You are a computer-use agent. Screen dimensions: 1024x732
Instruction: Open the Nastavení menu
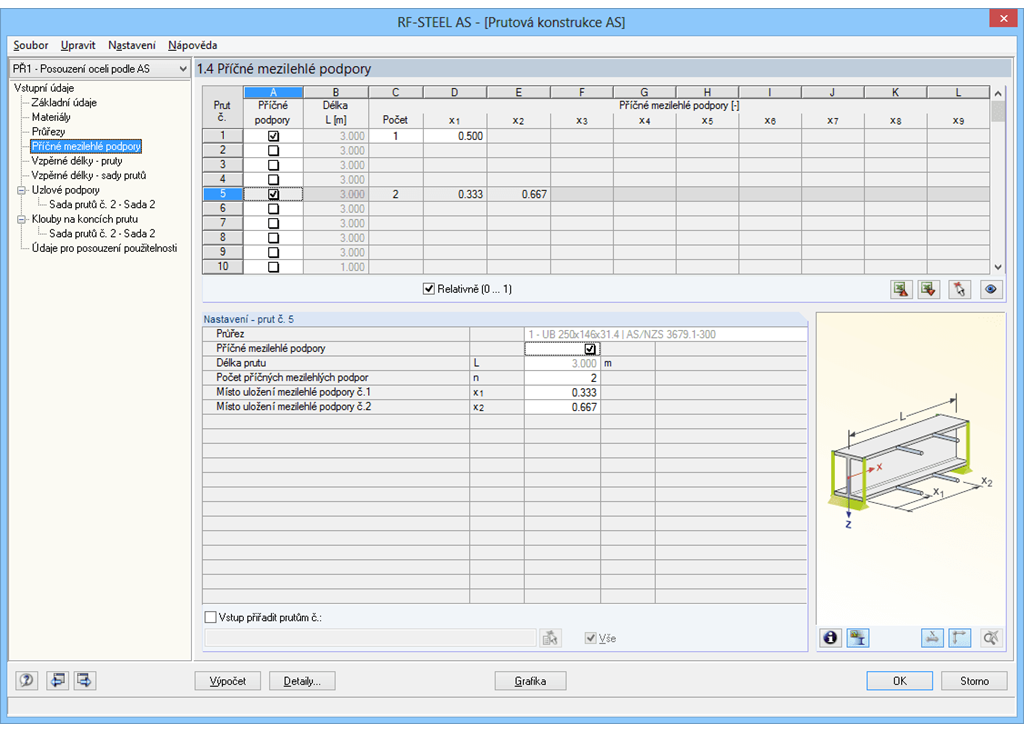coord(132,45)
